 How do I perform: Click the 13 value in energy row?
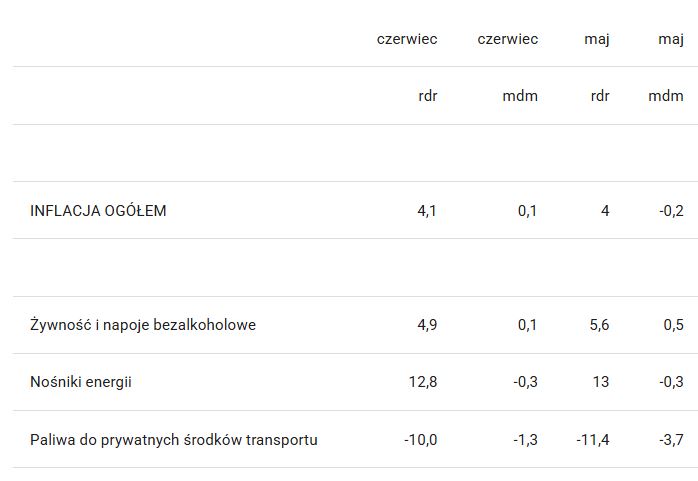click(x=601, y=382)
